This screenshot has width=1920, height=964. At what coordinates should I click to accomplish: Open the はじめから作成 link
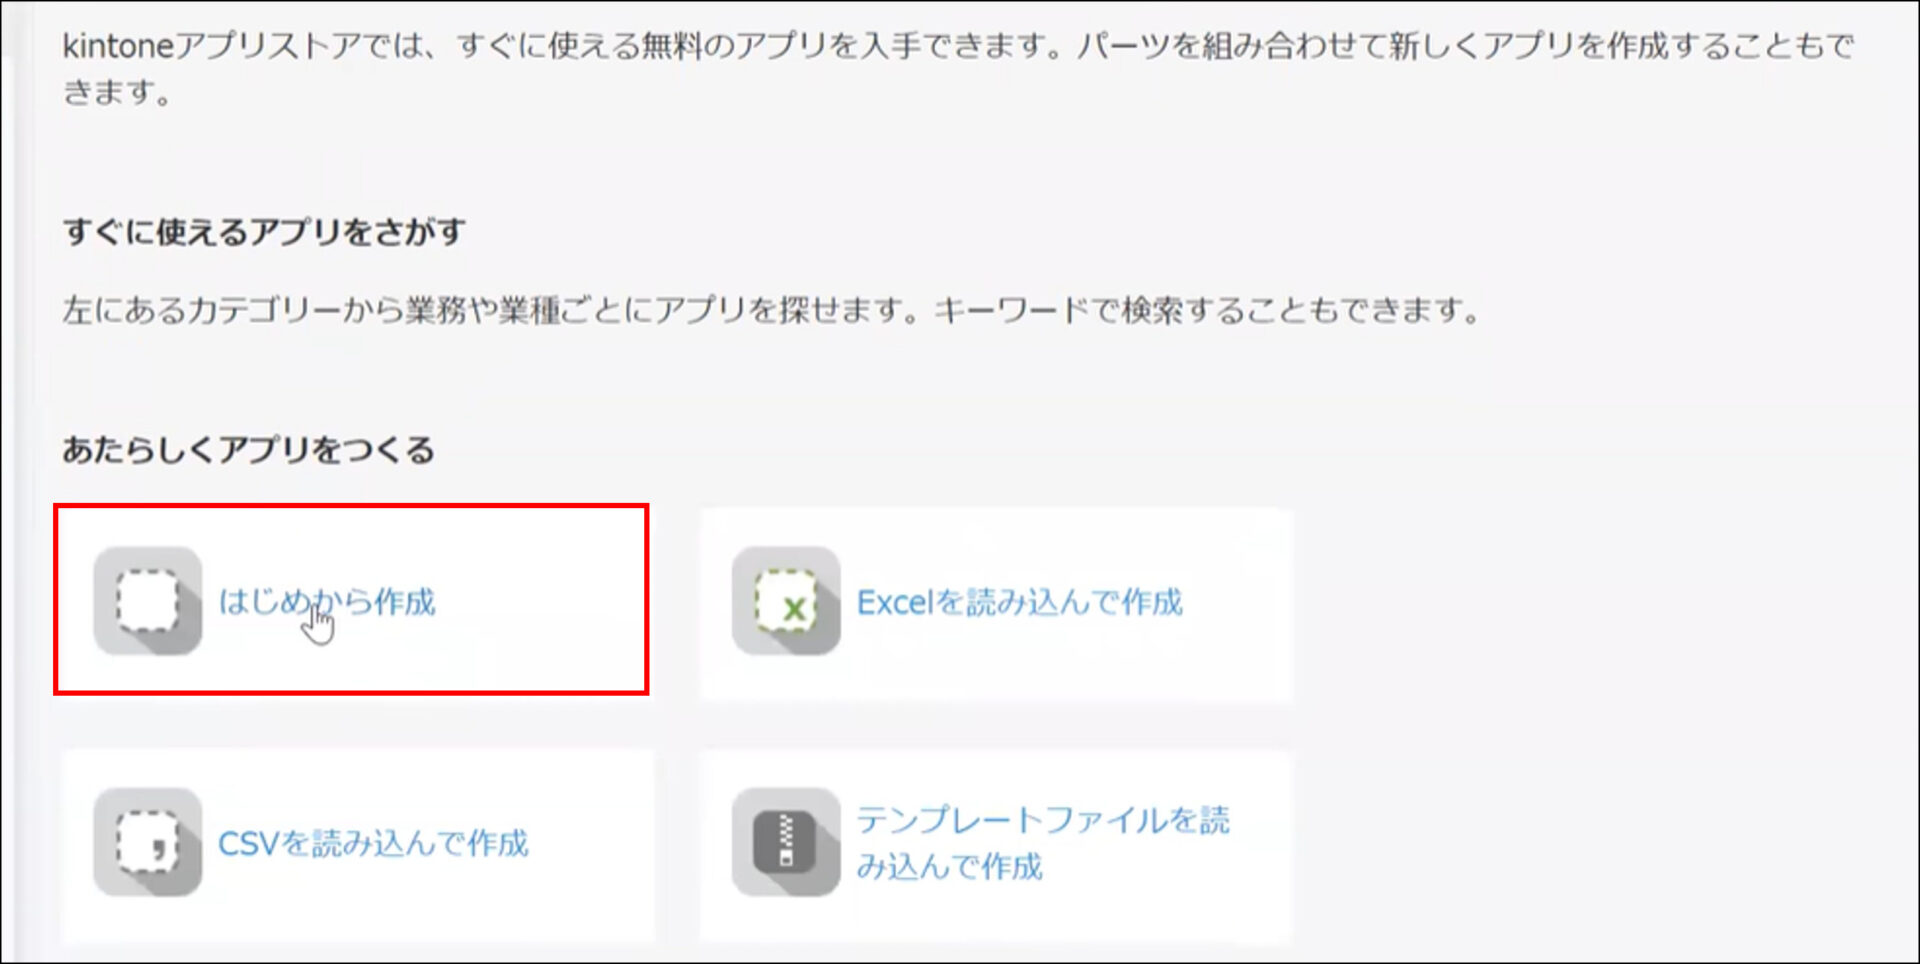[327, 602]
